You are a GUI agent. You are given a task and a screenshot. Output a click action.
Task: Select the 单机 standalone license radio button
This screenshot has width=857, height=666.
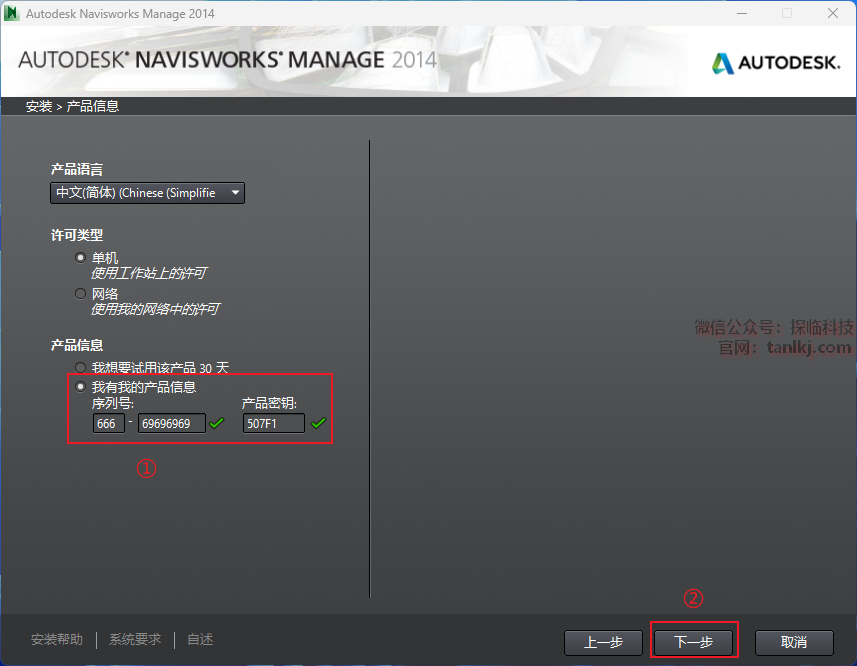80,257
